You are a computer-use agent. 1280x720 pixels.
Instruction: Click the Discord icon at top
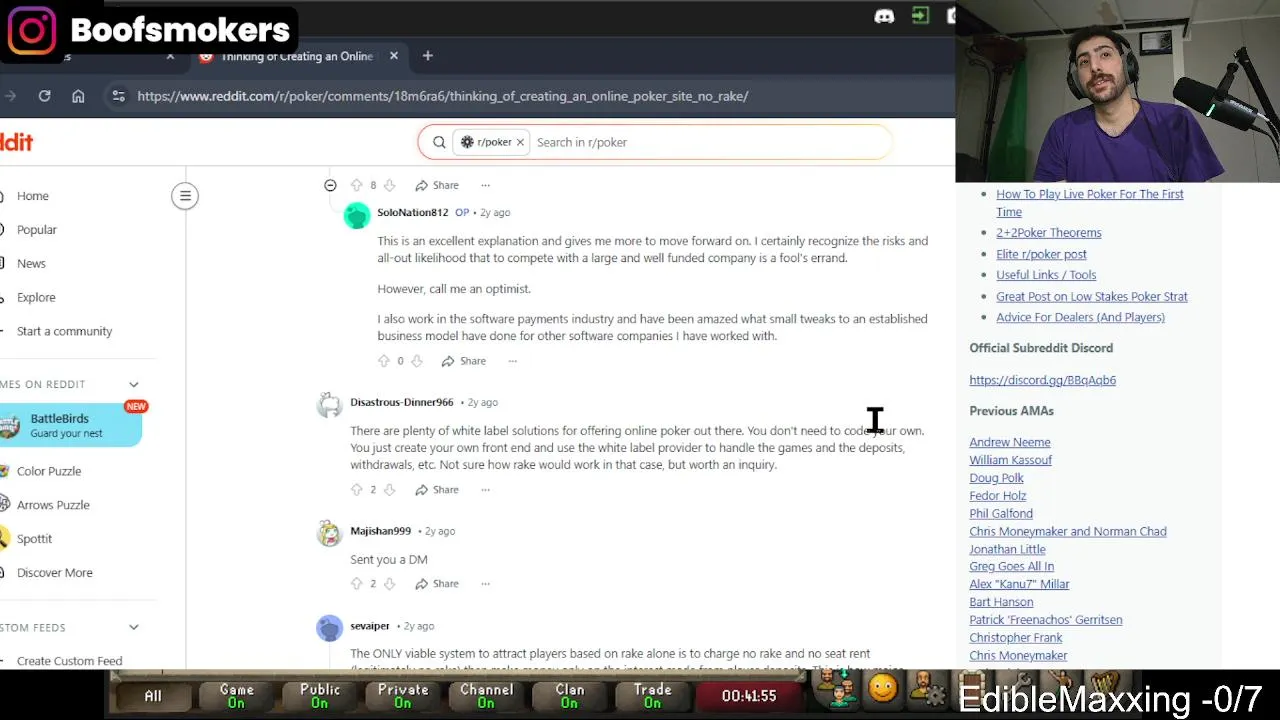tap(884, 16)
